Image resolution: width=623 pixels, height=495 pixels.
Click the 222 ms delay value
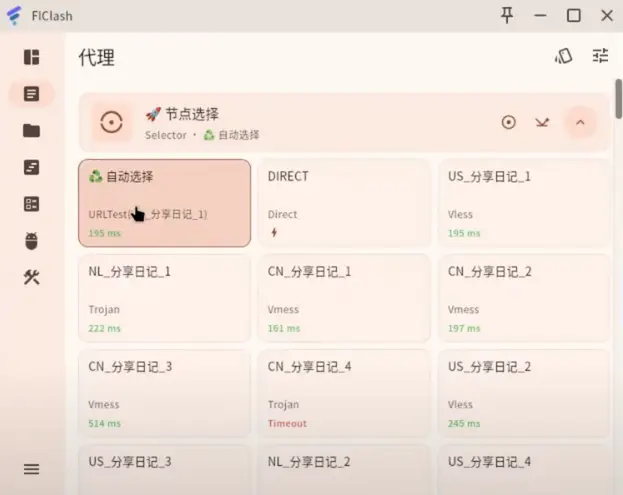(x=104, y=328)
